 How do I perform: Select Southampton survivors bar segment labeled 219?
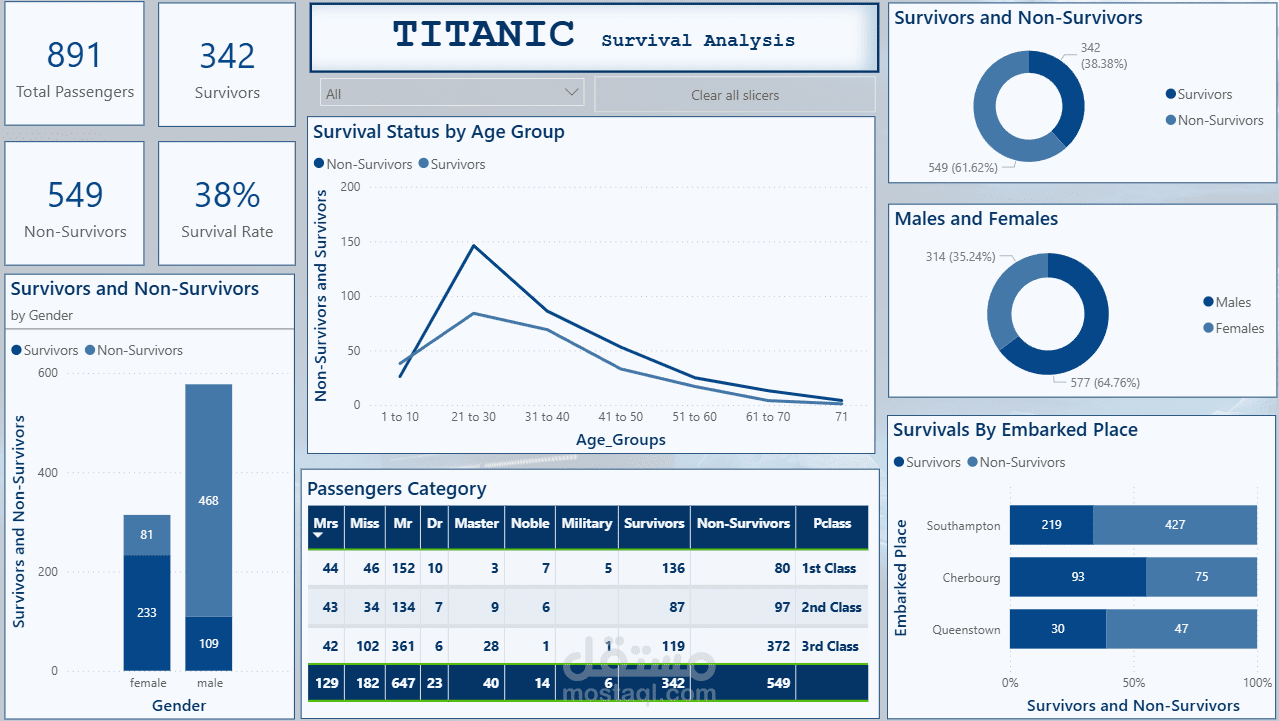point(1051,525)
